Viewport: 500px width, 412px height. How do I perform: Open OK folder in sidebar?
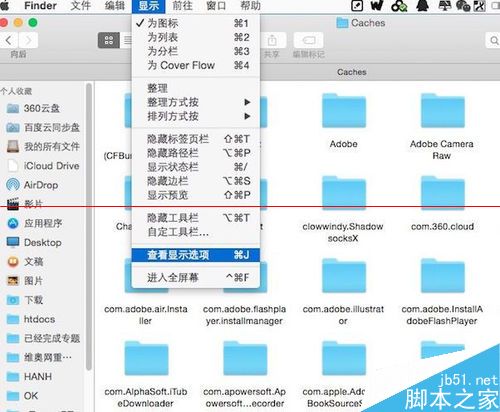[23, 396]
